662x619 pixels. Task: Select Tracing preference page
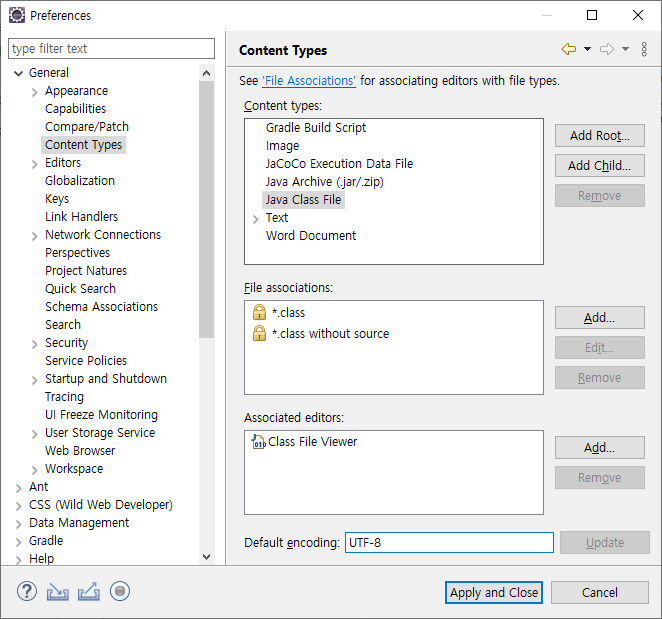[64, 397]
